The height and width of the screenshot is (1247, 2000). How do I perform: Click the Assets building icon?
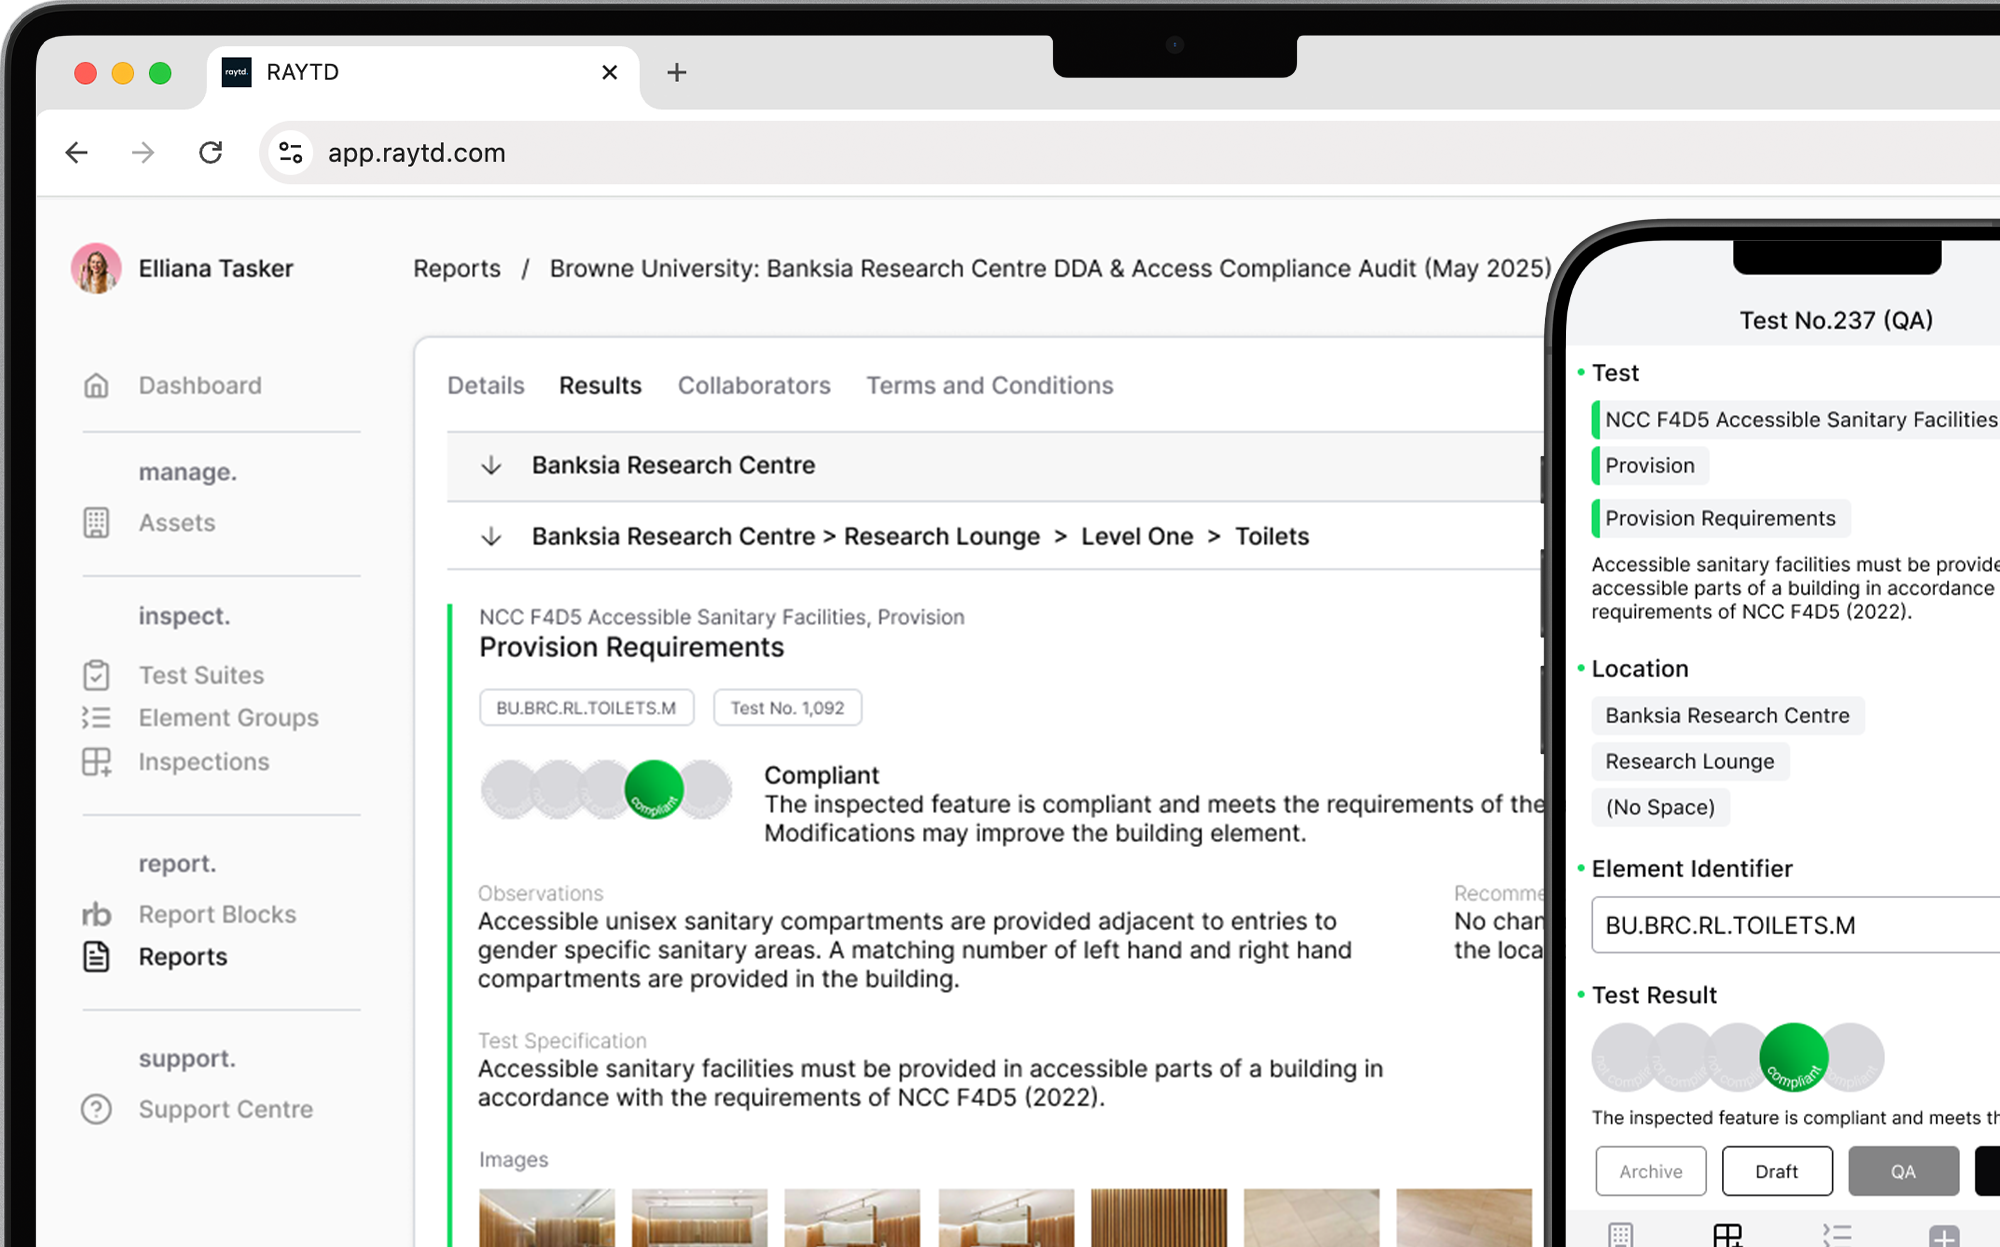coord(96,523)
